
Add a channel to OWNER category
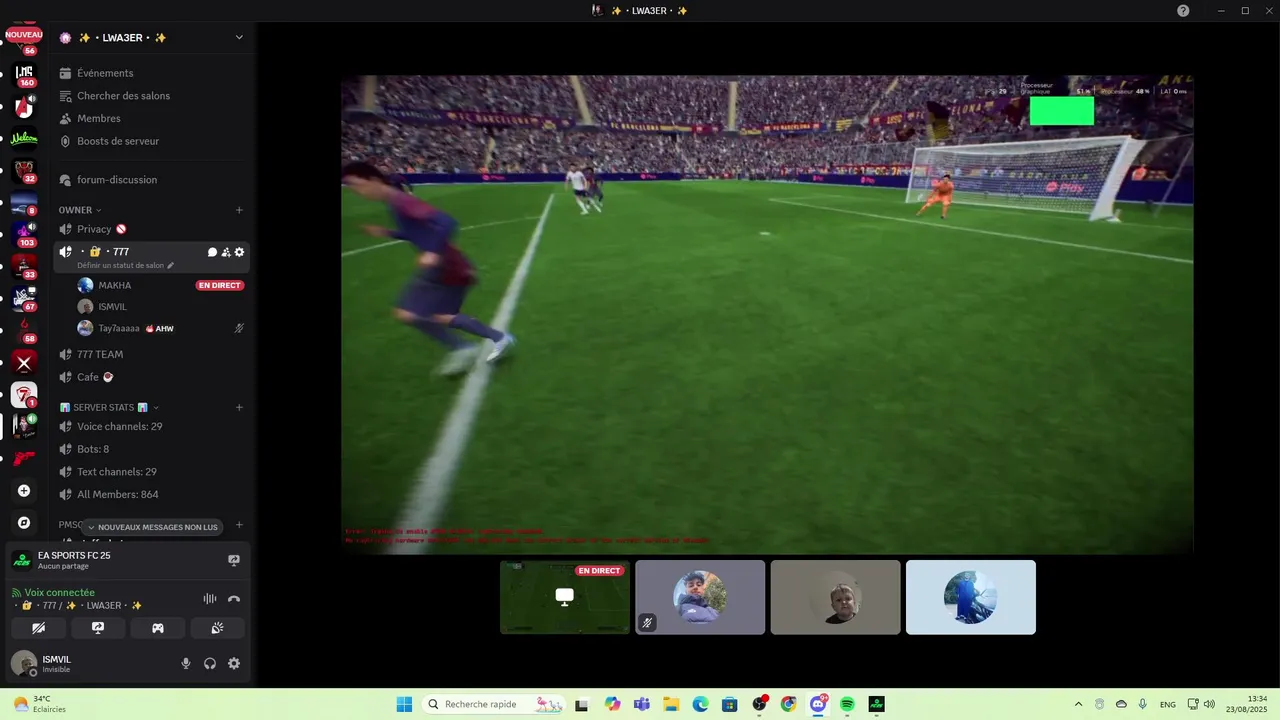pyautogui.click(x=239, y=210)
